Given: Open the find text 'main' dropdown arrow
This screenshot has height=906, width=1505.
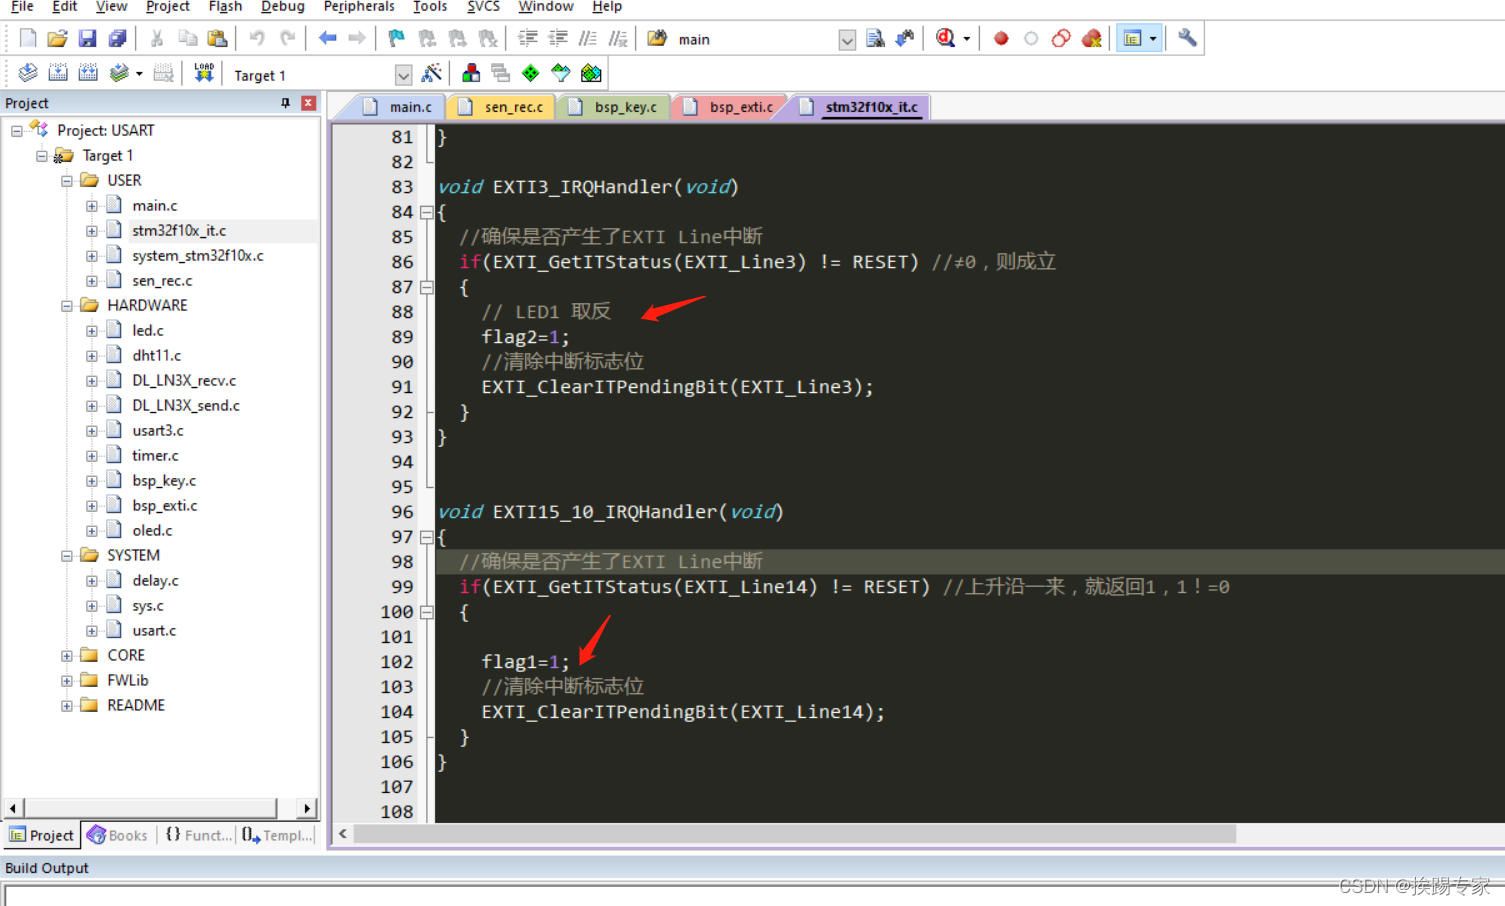Looking at the screenshot, I should click(x=847, y=40).
